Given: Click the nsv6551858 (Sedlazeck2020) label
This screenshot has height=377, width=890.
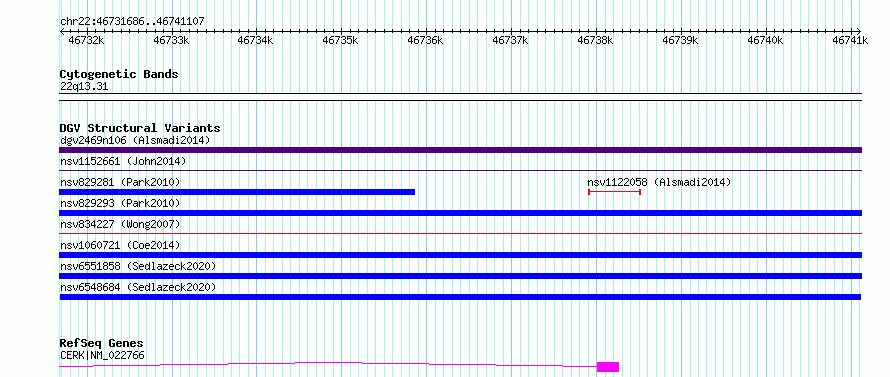Looking at the screenshot, I should coord(138,266).
